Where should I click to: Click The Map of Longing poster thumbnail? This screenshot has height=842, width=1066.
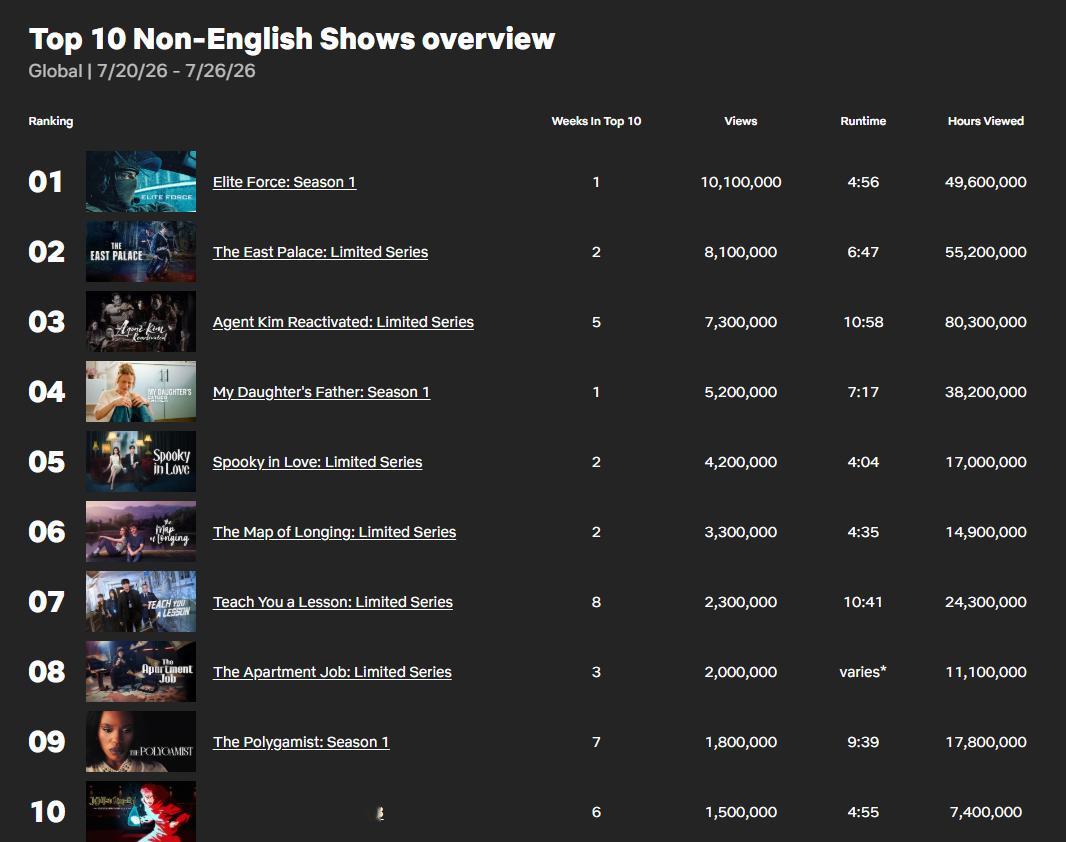141,531
